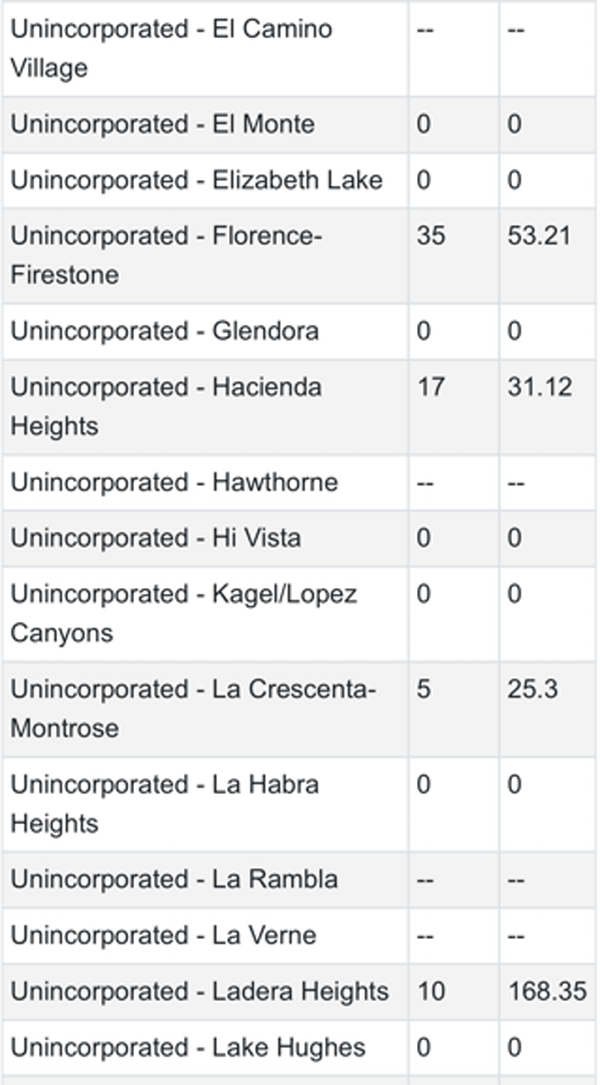Click the Unincorporated - Hi Vista cell

pos(155,539)
